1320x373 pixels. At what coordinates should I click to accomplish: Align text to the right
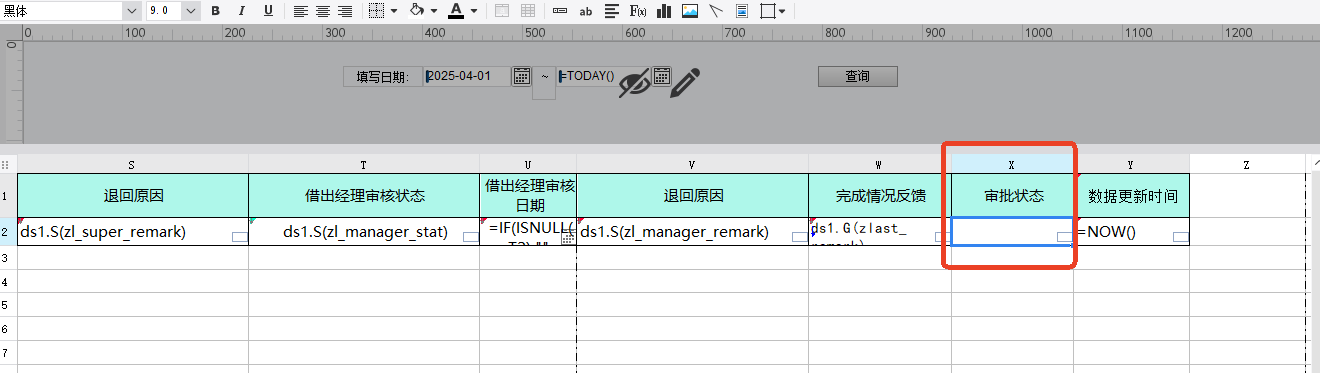point(345,11)
